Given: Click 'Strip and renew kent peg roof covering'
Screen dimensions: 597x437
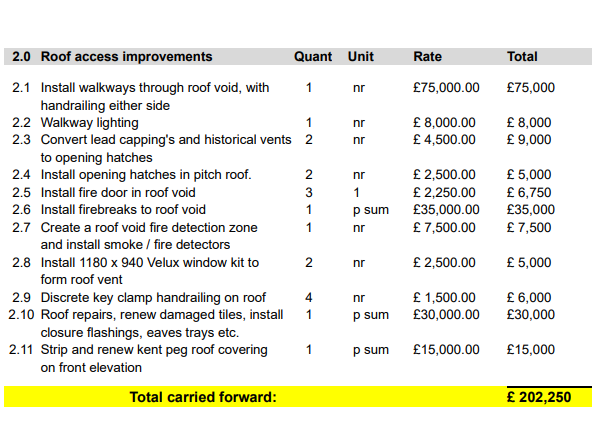Looking at the screenshot, I should 154,350.
